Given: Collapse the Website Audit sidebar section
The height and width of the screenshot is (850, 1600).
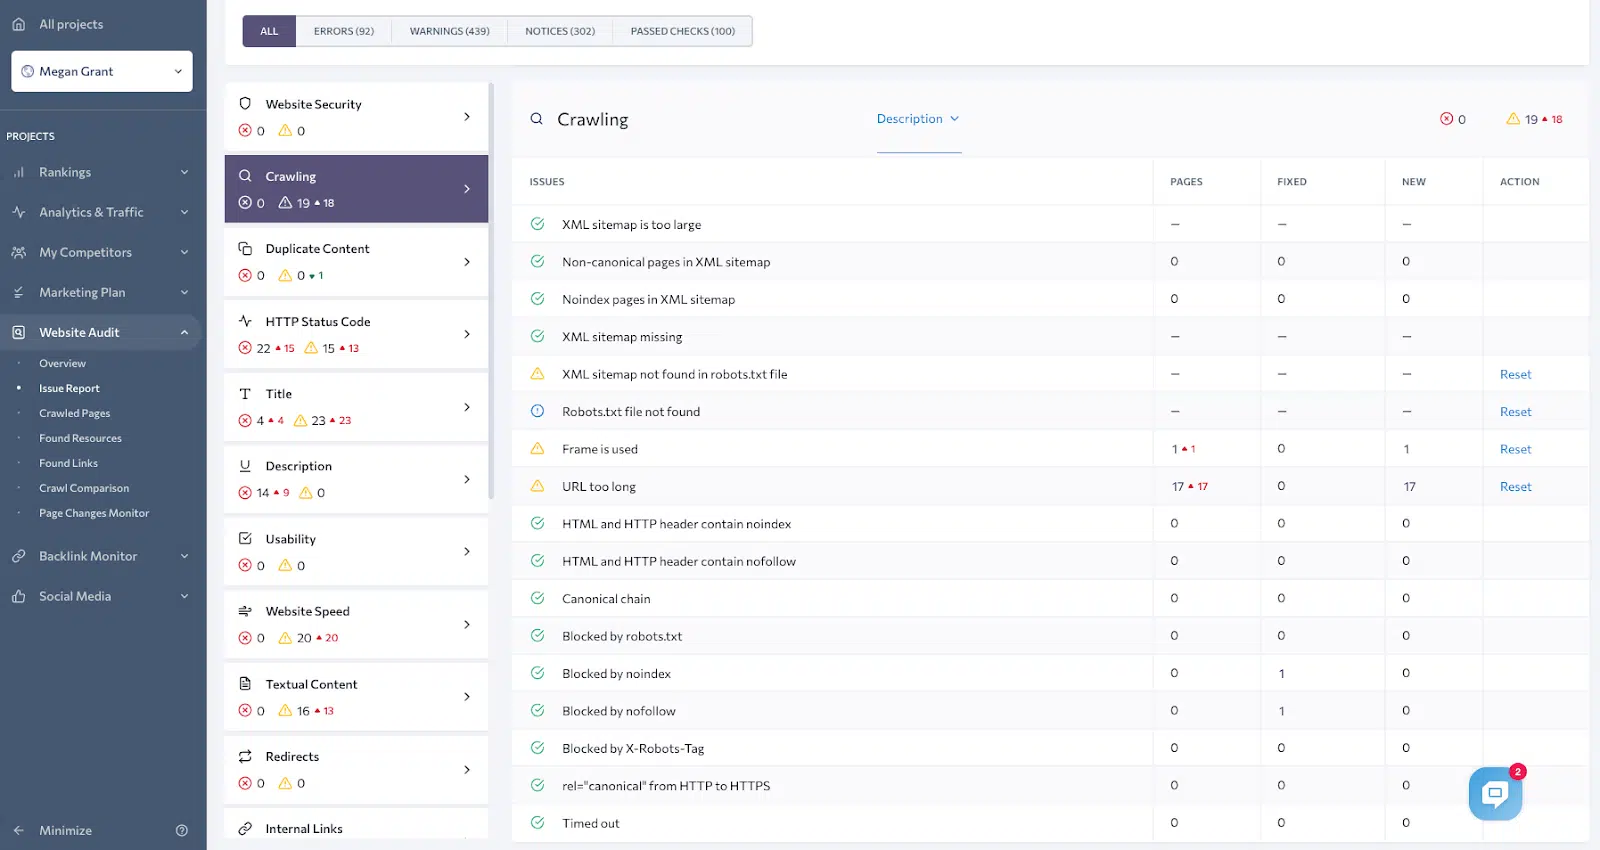Looking at the screenshot, I should pos(184,332).
